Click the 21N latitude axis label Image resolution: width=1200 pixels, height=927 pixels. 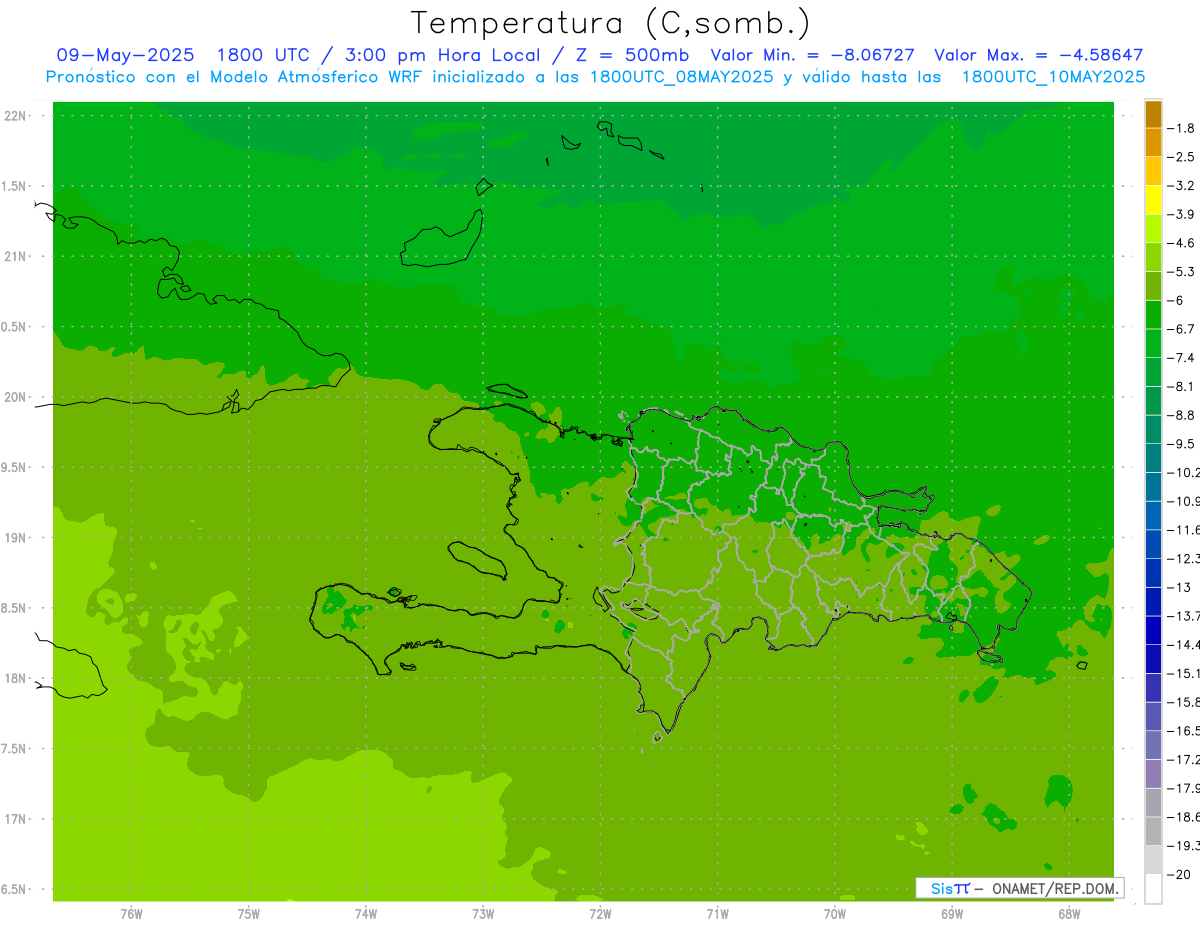click(17, 256)
